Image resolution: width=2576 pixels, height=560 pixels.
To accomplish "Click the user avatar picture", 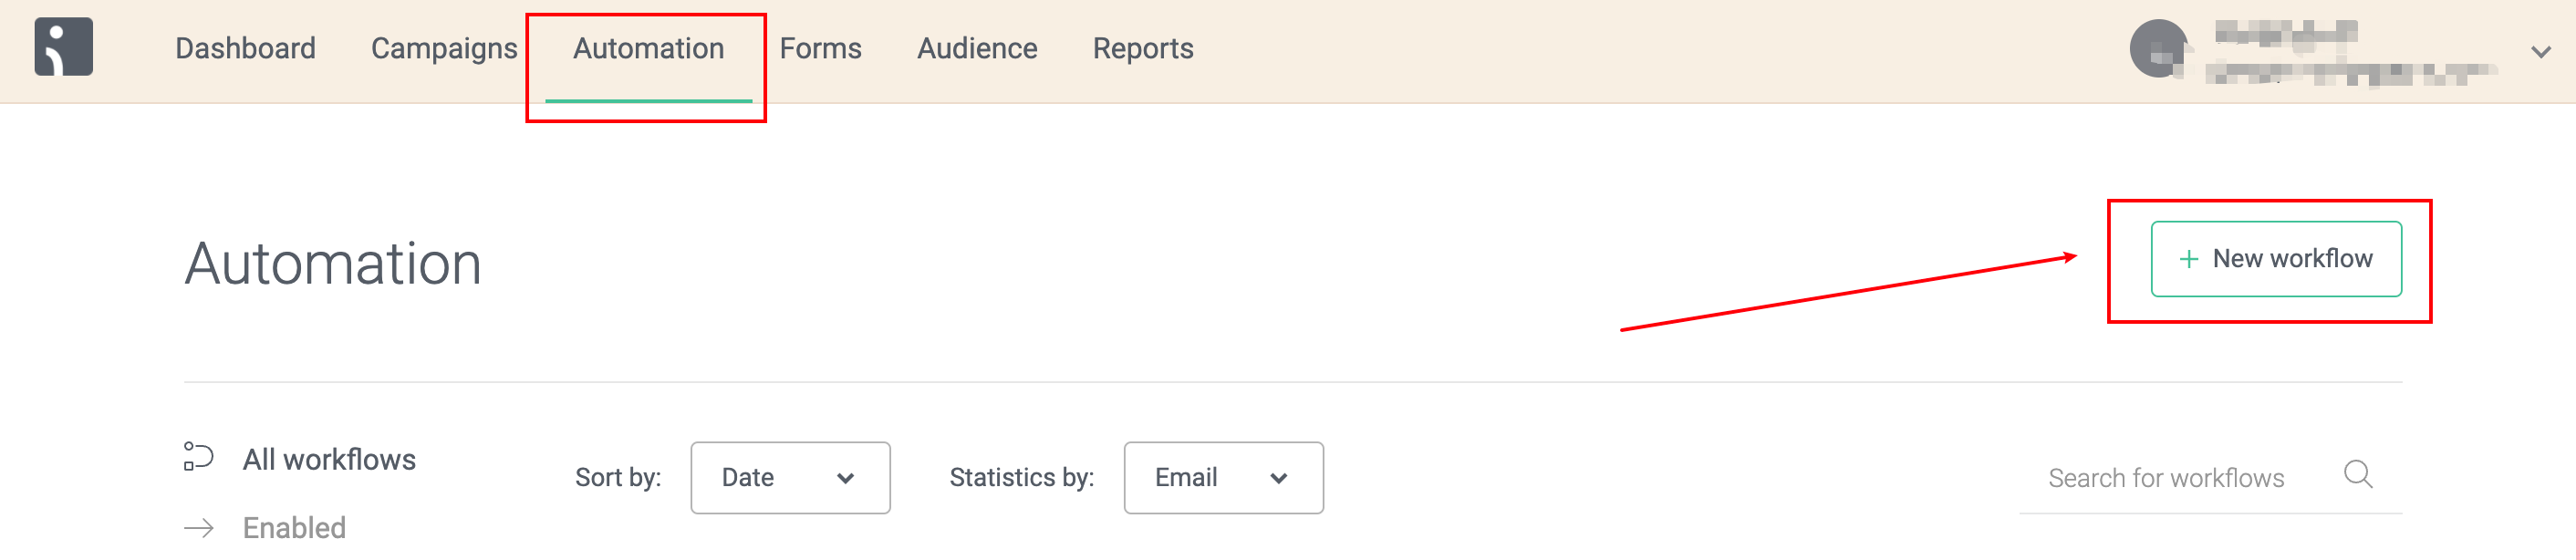I will [x=2160, y=48].
